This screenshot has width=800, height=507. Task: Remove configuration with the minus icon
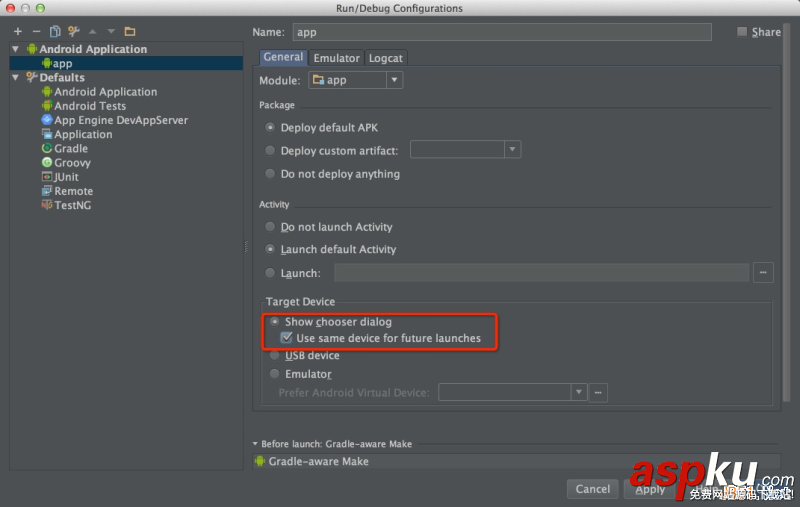point(36,32)
